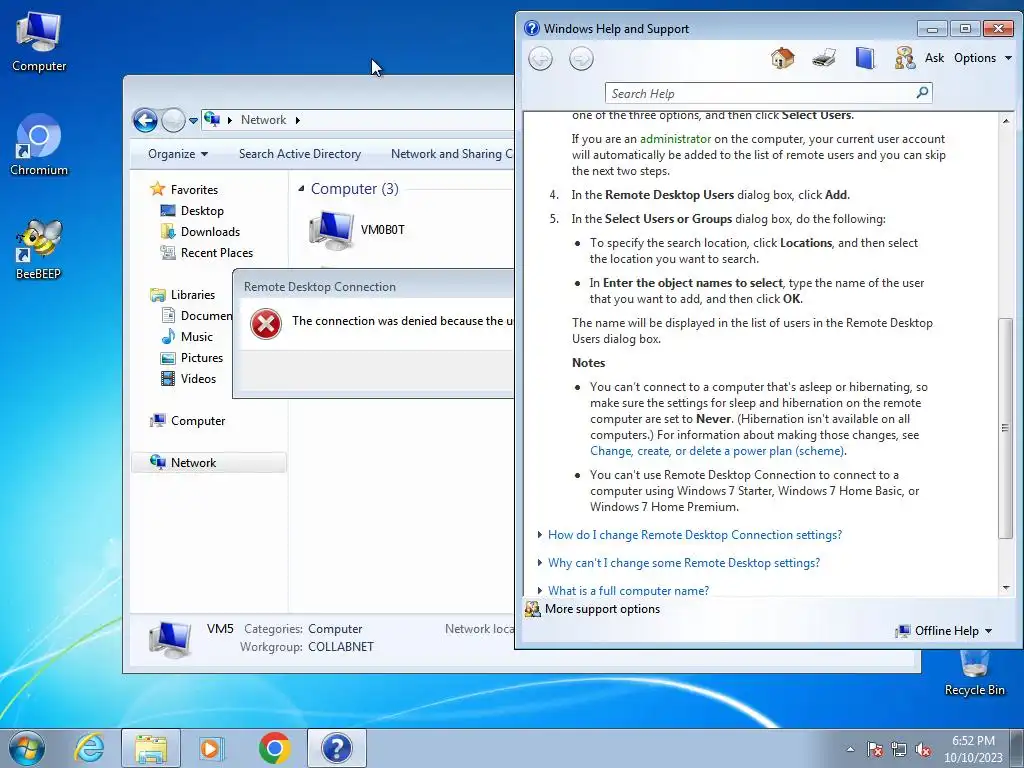1024x768 pixels.
Task: Collapse the Computer (3) group
Action: (301, 189)
